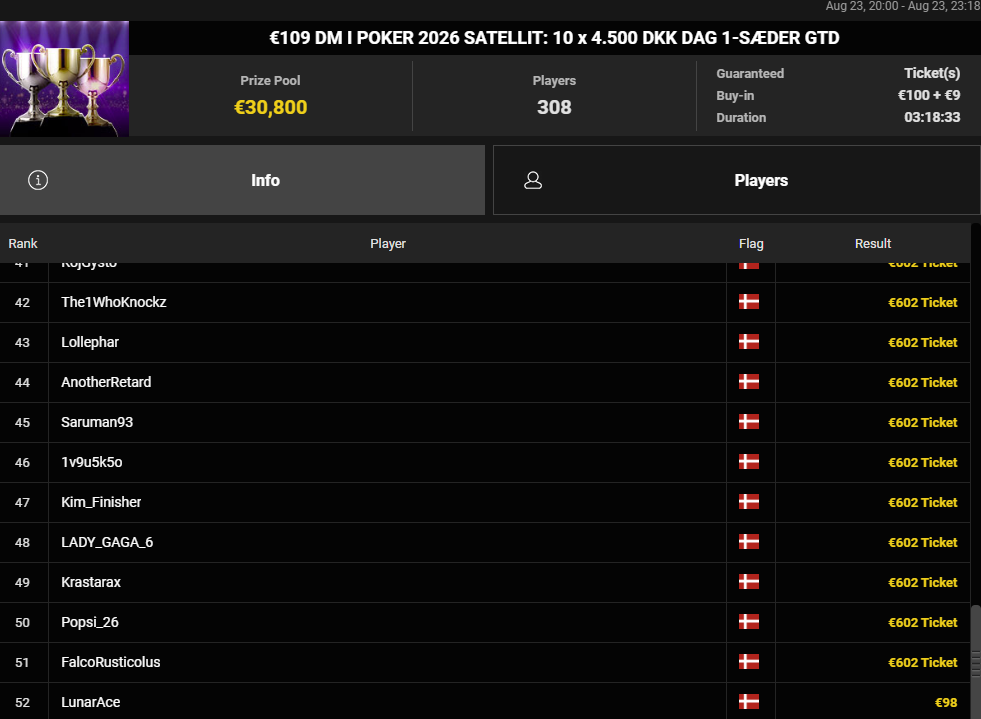This screenshot has height=719, width=981.
Task: Click the Denmark flag beside LunarAce
Action: coord(749,702)
